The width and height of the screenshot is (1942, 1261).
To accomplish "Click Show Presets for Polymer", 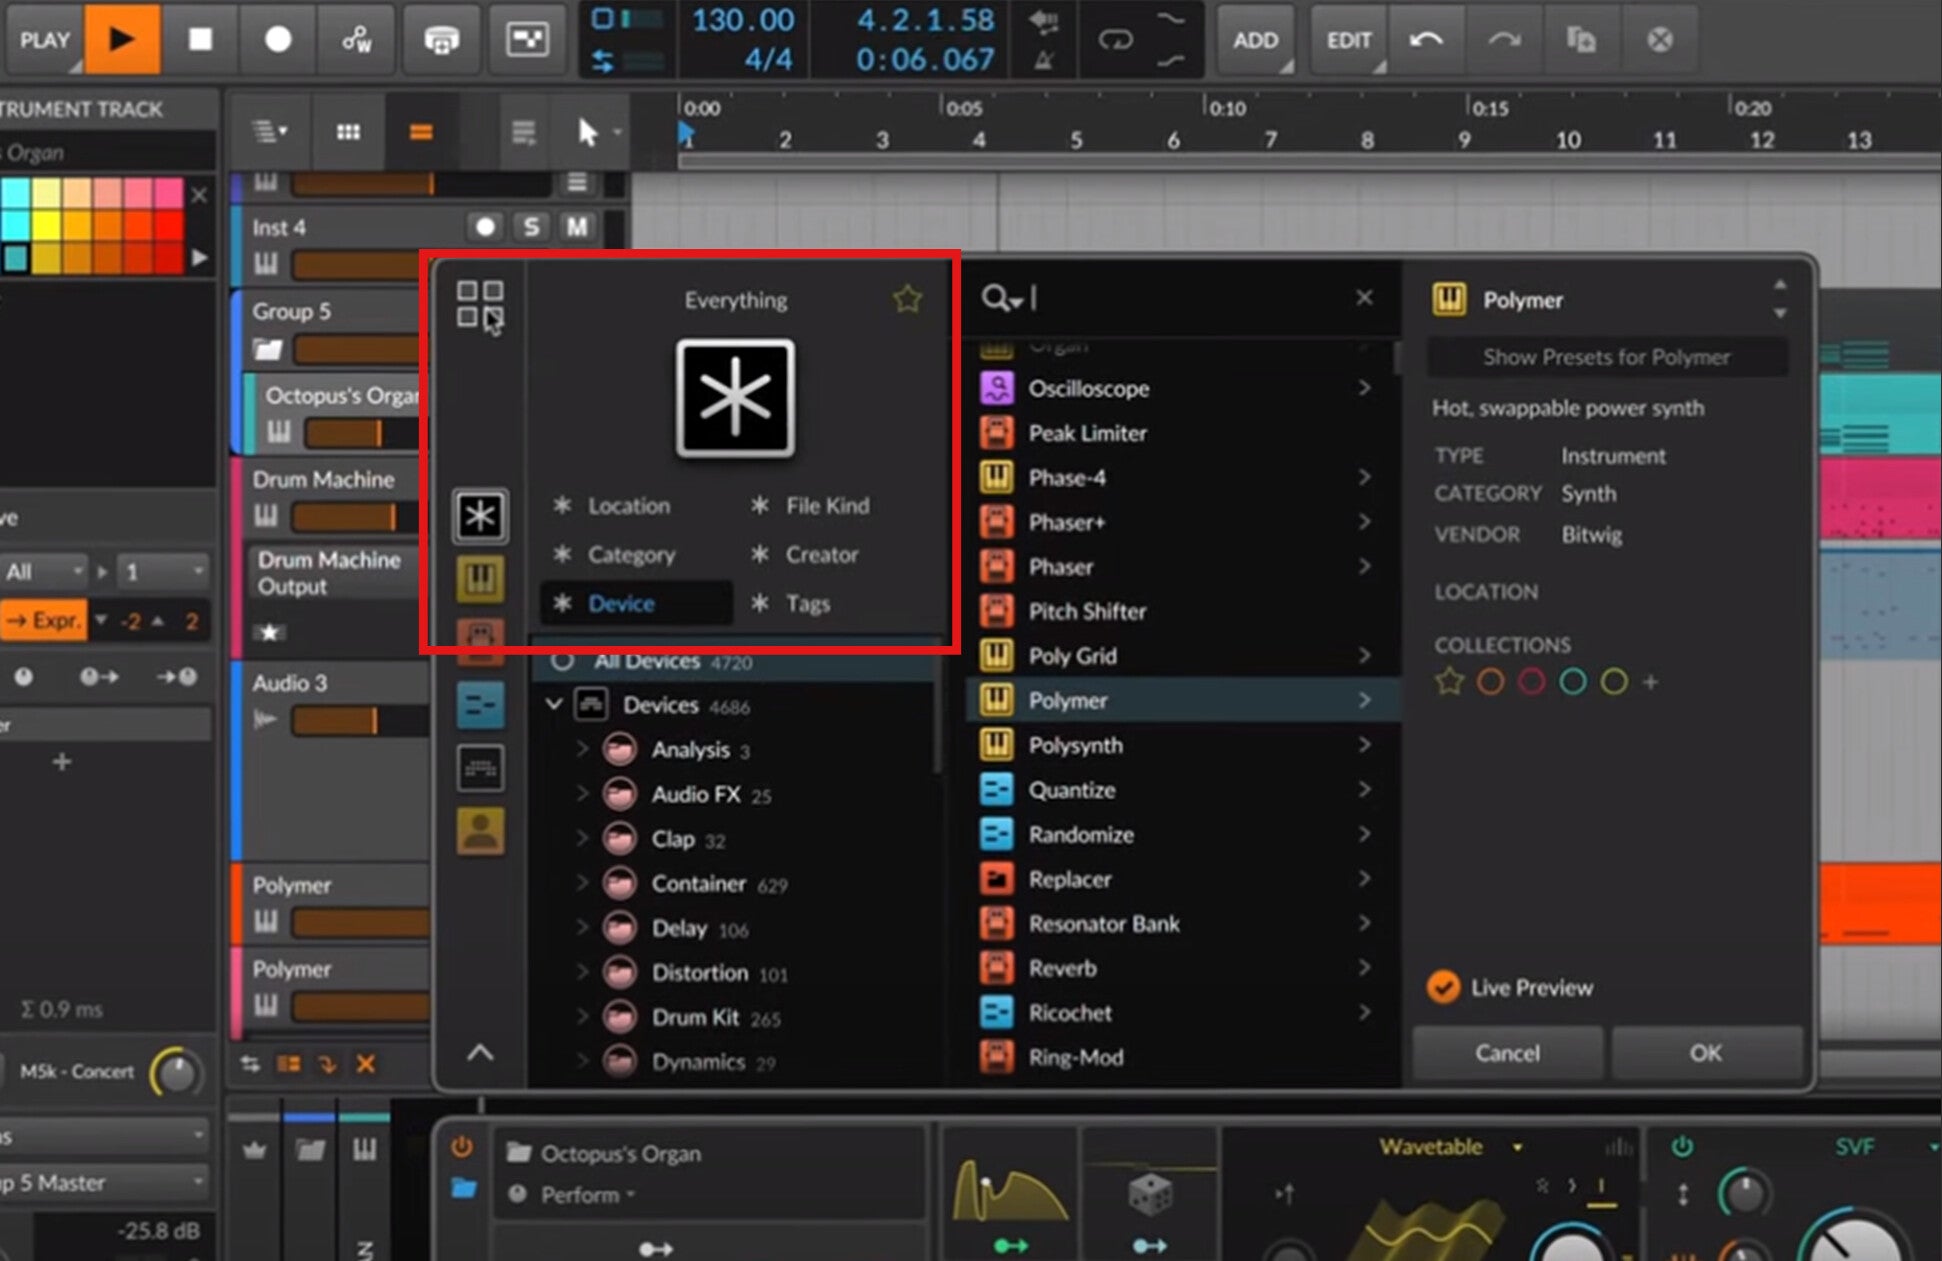I will pyautogui.click(x=1606, y=357).
